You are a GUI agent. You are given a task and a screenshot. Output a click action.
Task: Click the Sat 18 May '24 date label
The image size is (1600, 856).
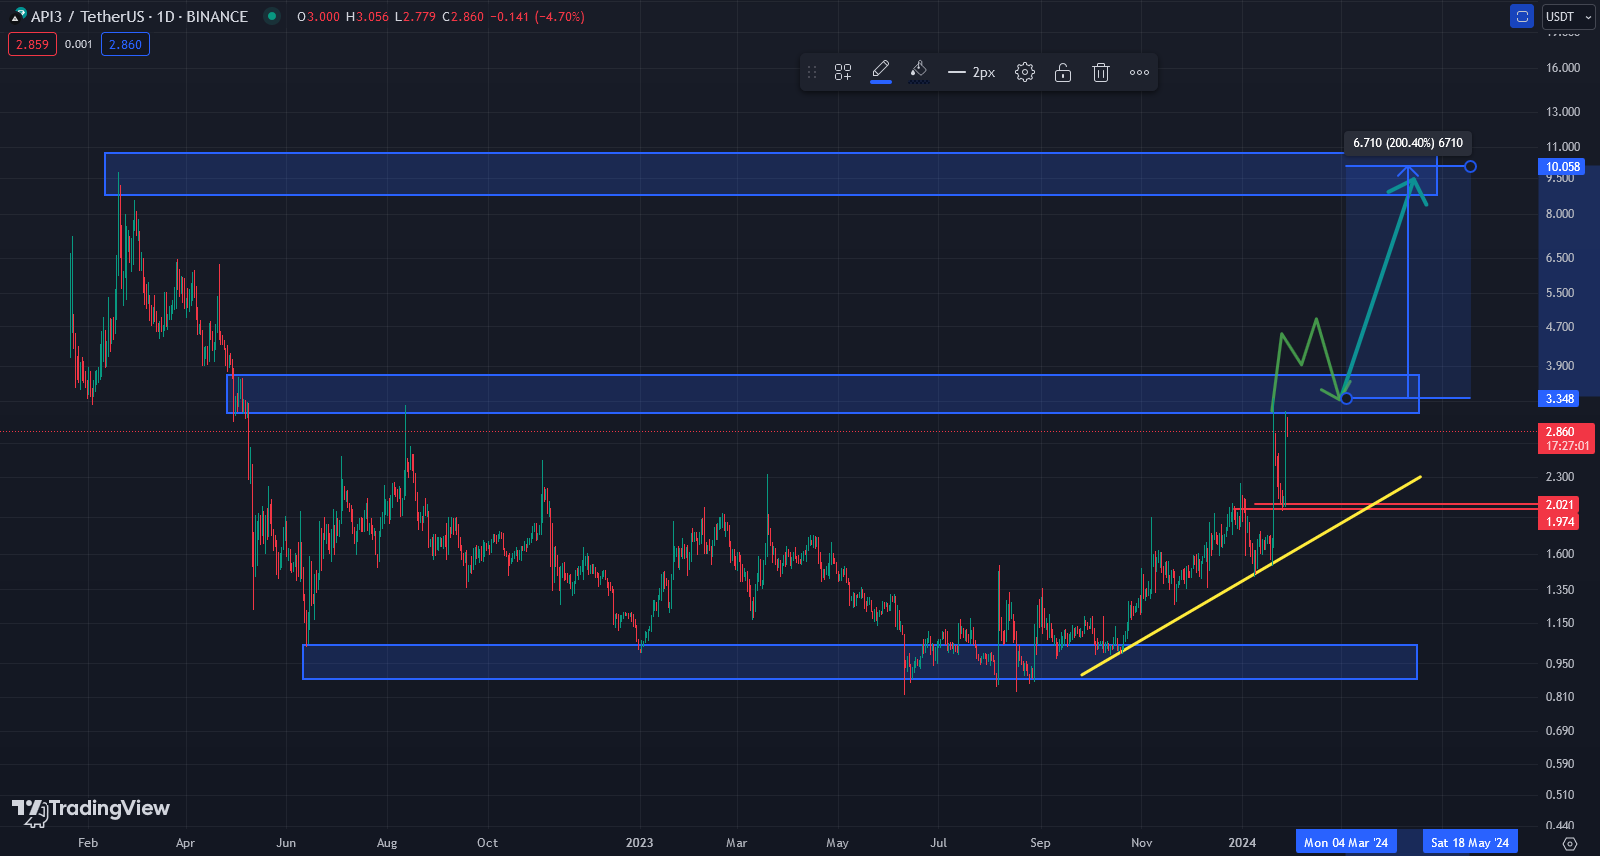click(1470, 843)
